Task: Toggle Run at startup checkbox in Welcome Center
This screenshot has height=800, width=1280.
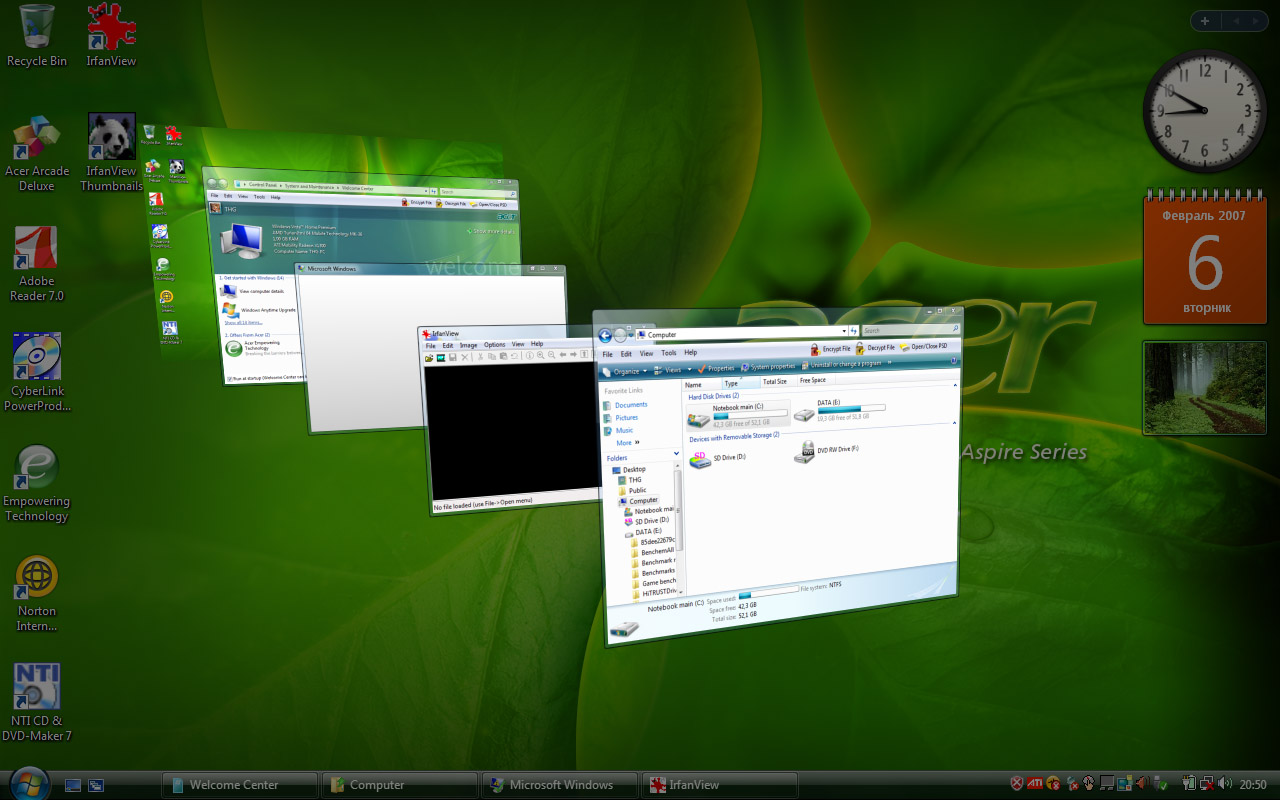Action: tap(230, 379)
